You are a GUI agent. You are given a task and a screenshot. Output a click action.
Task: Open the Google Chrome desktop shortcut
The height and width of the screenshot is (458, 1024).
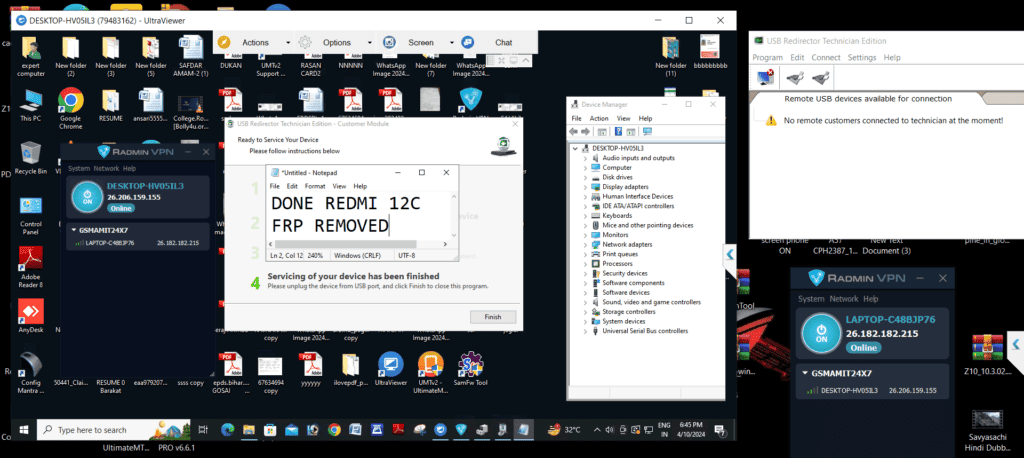(70, 104)
